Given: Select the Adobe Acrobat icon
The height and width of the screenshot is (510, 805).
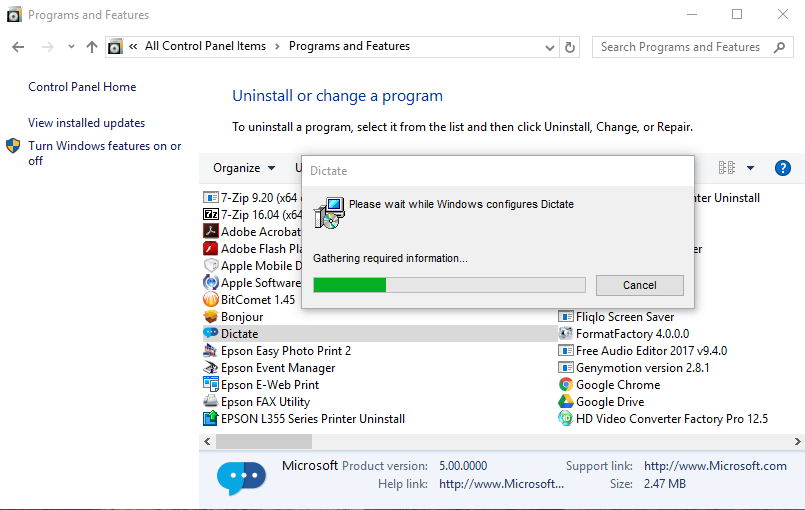Looking at the screenshot, I should (210, 231).
